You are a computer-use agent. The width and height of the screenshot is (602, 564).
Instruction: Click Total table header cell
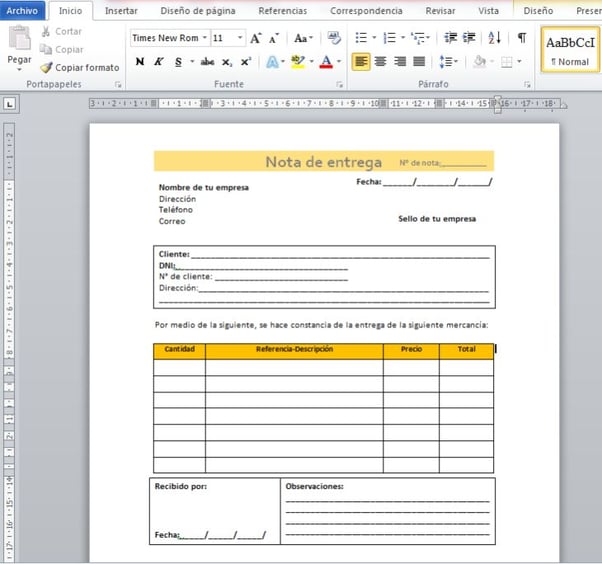[x=466, y=351]
